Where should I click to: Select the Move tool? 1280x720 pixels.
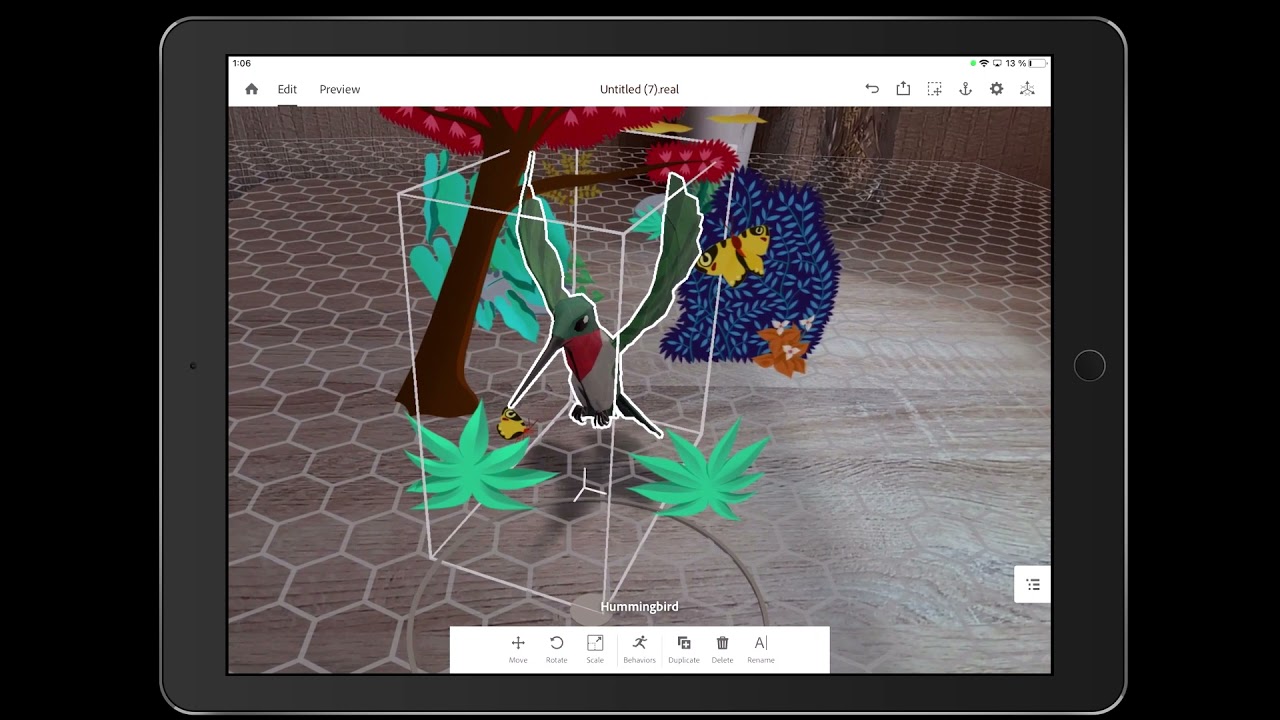[518, 649]
